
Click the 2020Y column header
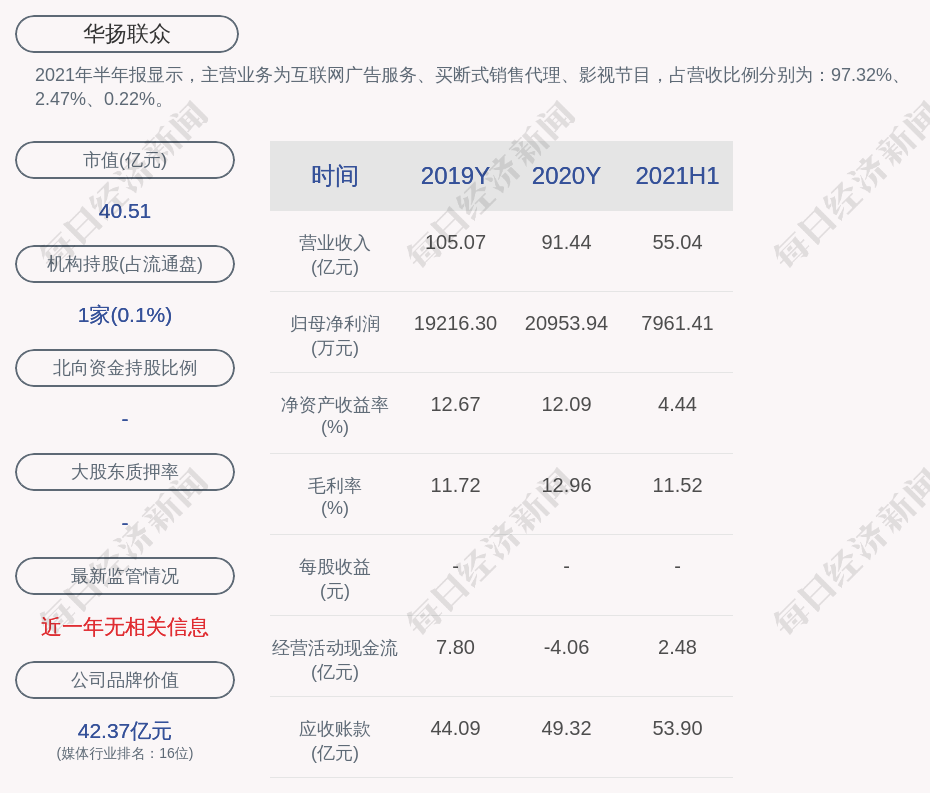[566, 176]
